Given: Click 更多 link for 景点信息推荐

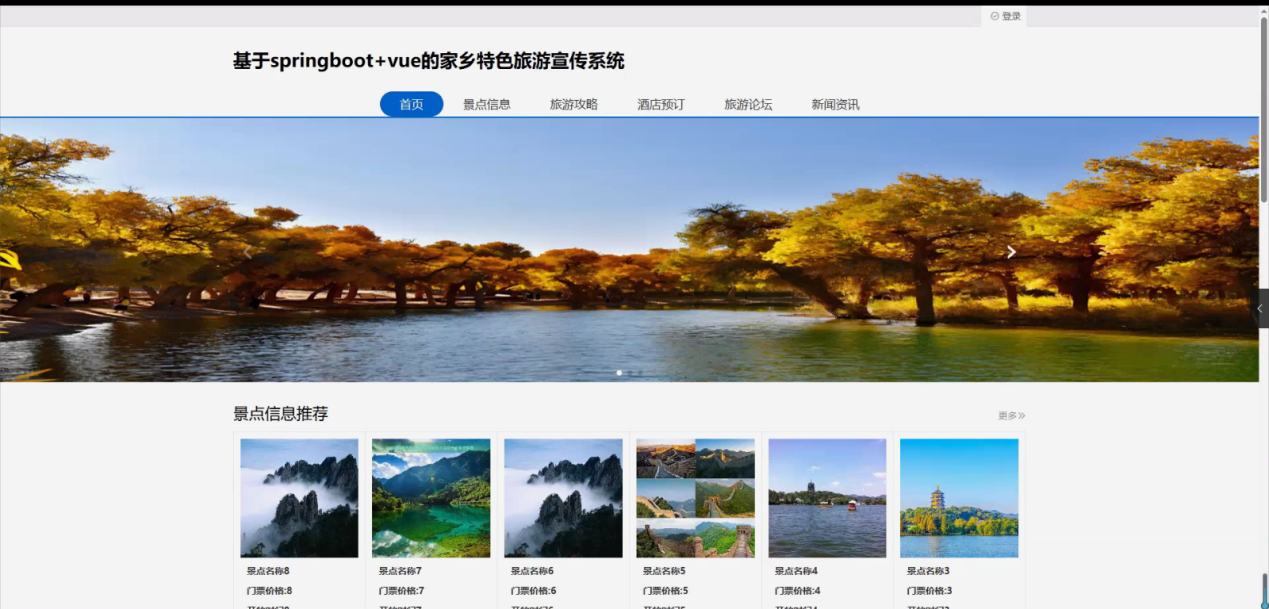Looking at the screenshot, I should click(x=1011, y=416).
